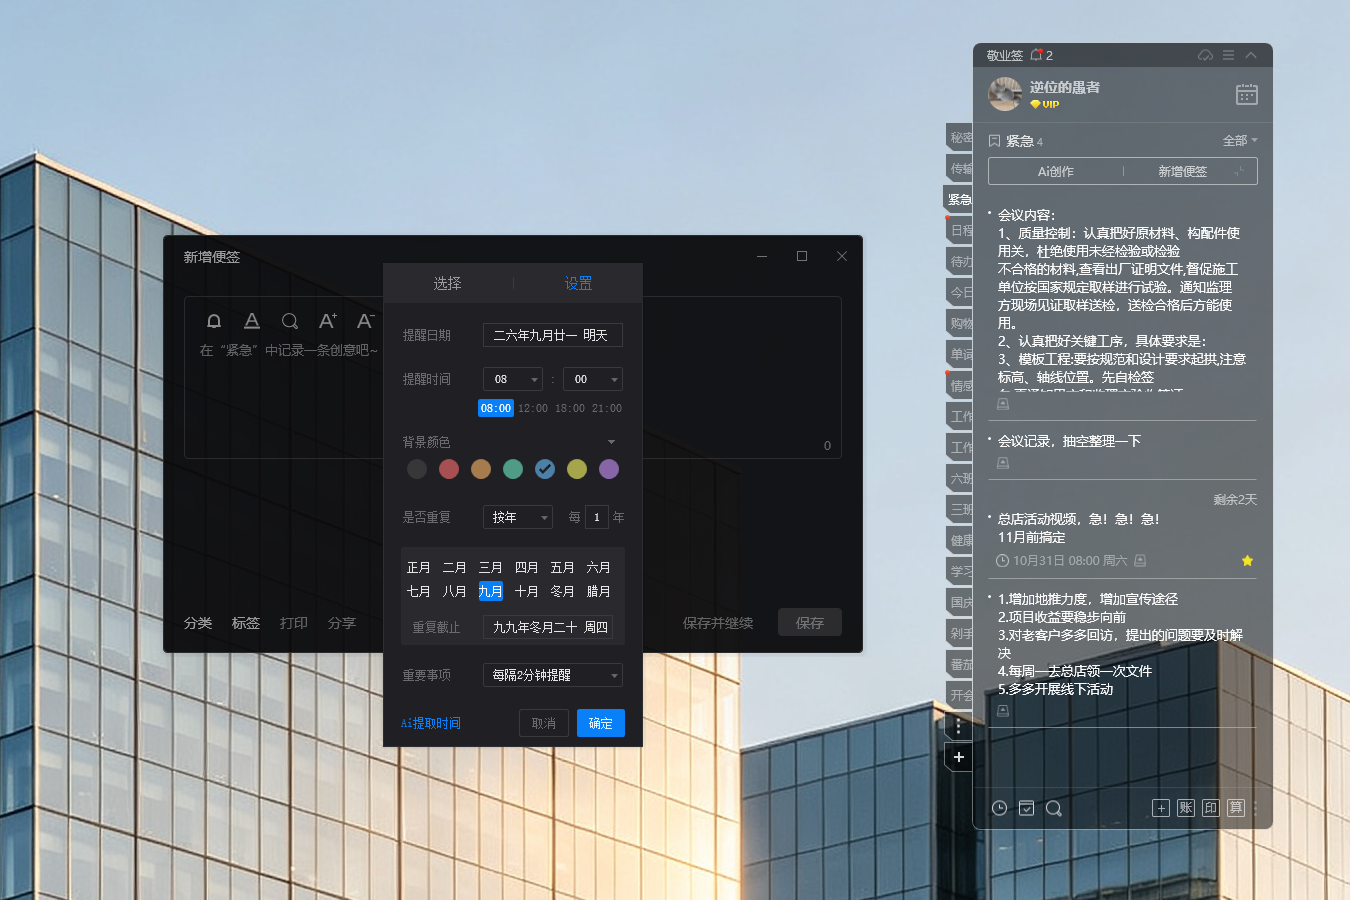
Task: Open the completed tasks checkbox icon in the bottom bar
Action: pyautogui.click(x=1026, y=808)
